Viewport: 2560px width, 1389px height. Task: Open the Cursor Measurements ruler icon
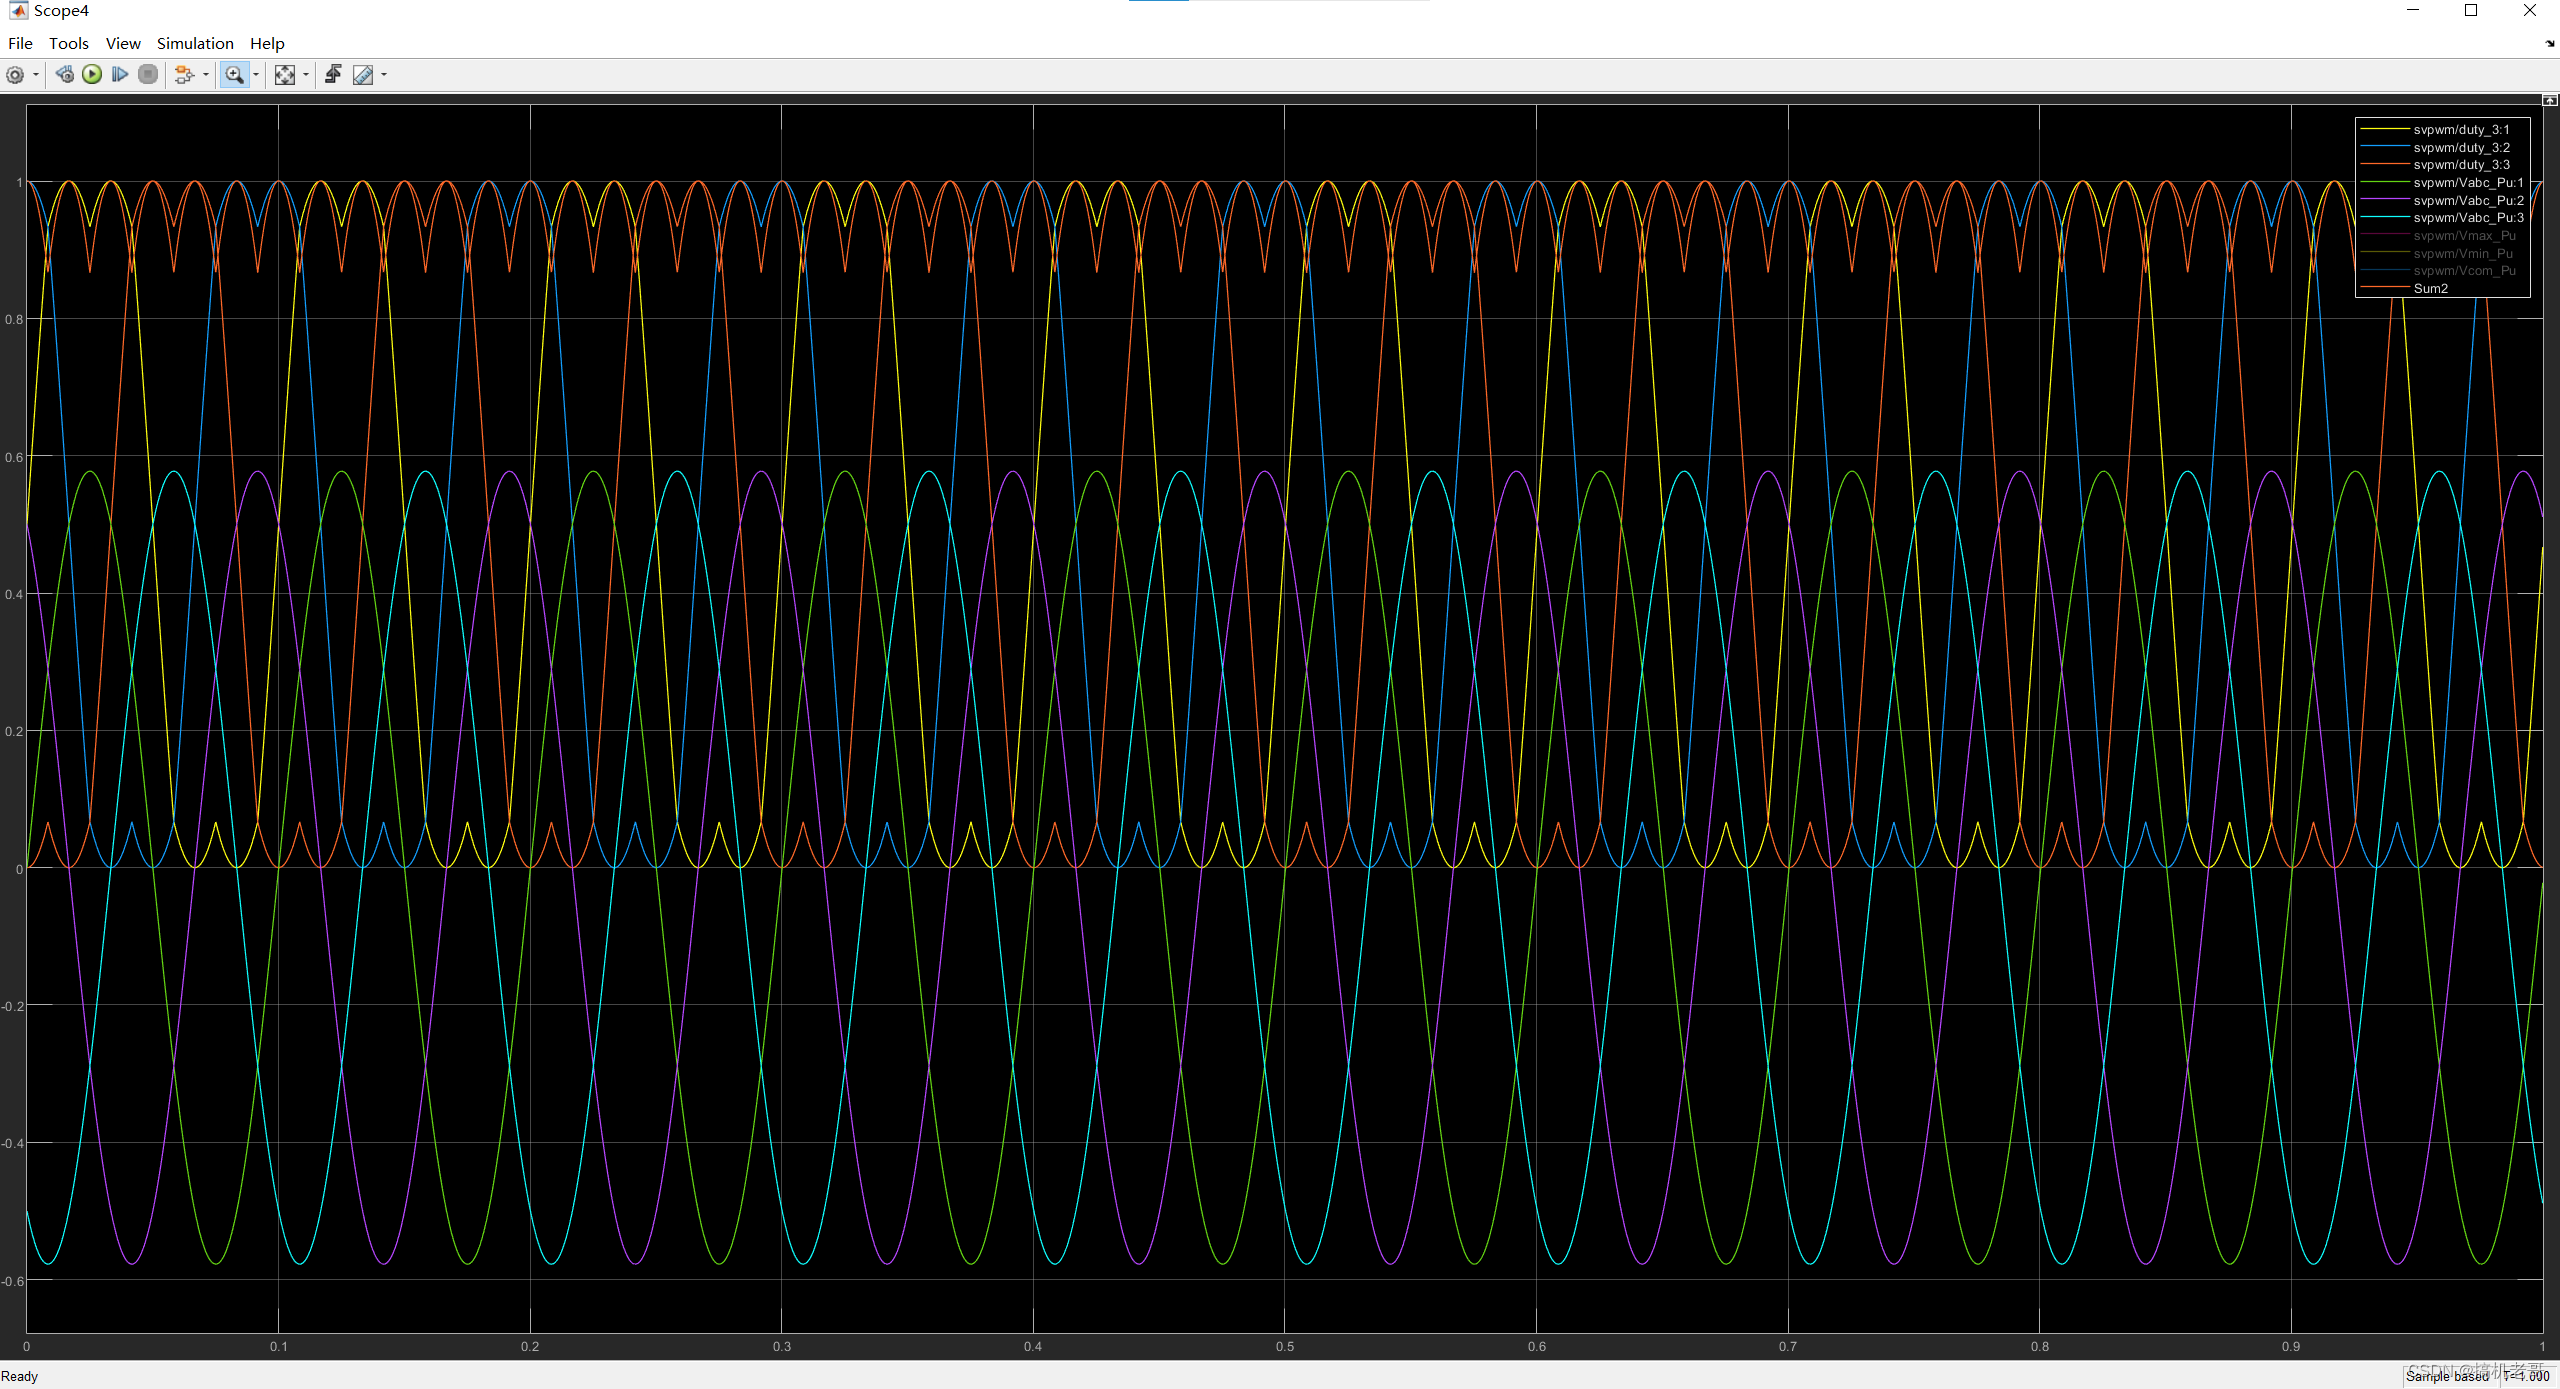[x=363, y=75]
